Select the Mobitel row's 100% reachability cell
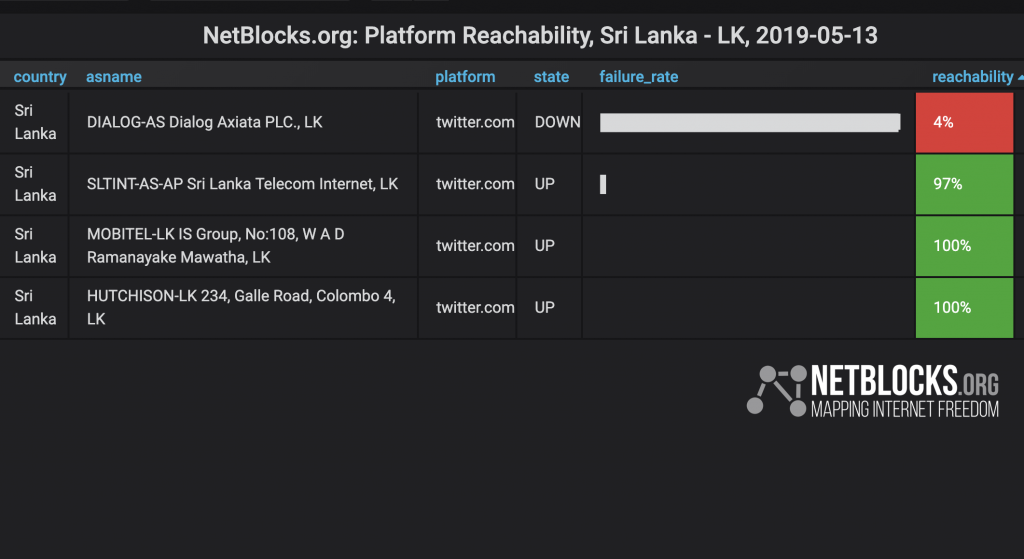Image resolution: width=1024 pixels, height=559 pixels. [x=965, y=246]
